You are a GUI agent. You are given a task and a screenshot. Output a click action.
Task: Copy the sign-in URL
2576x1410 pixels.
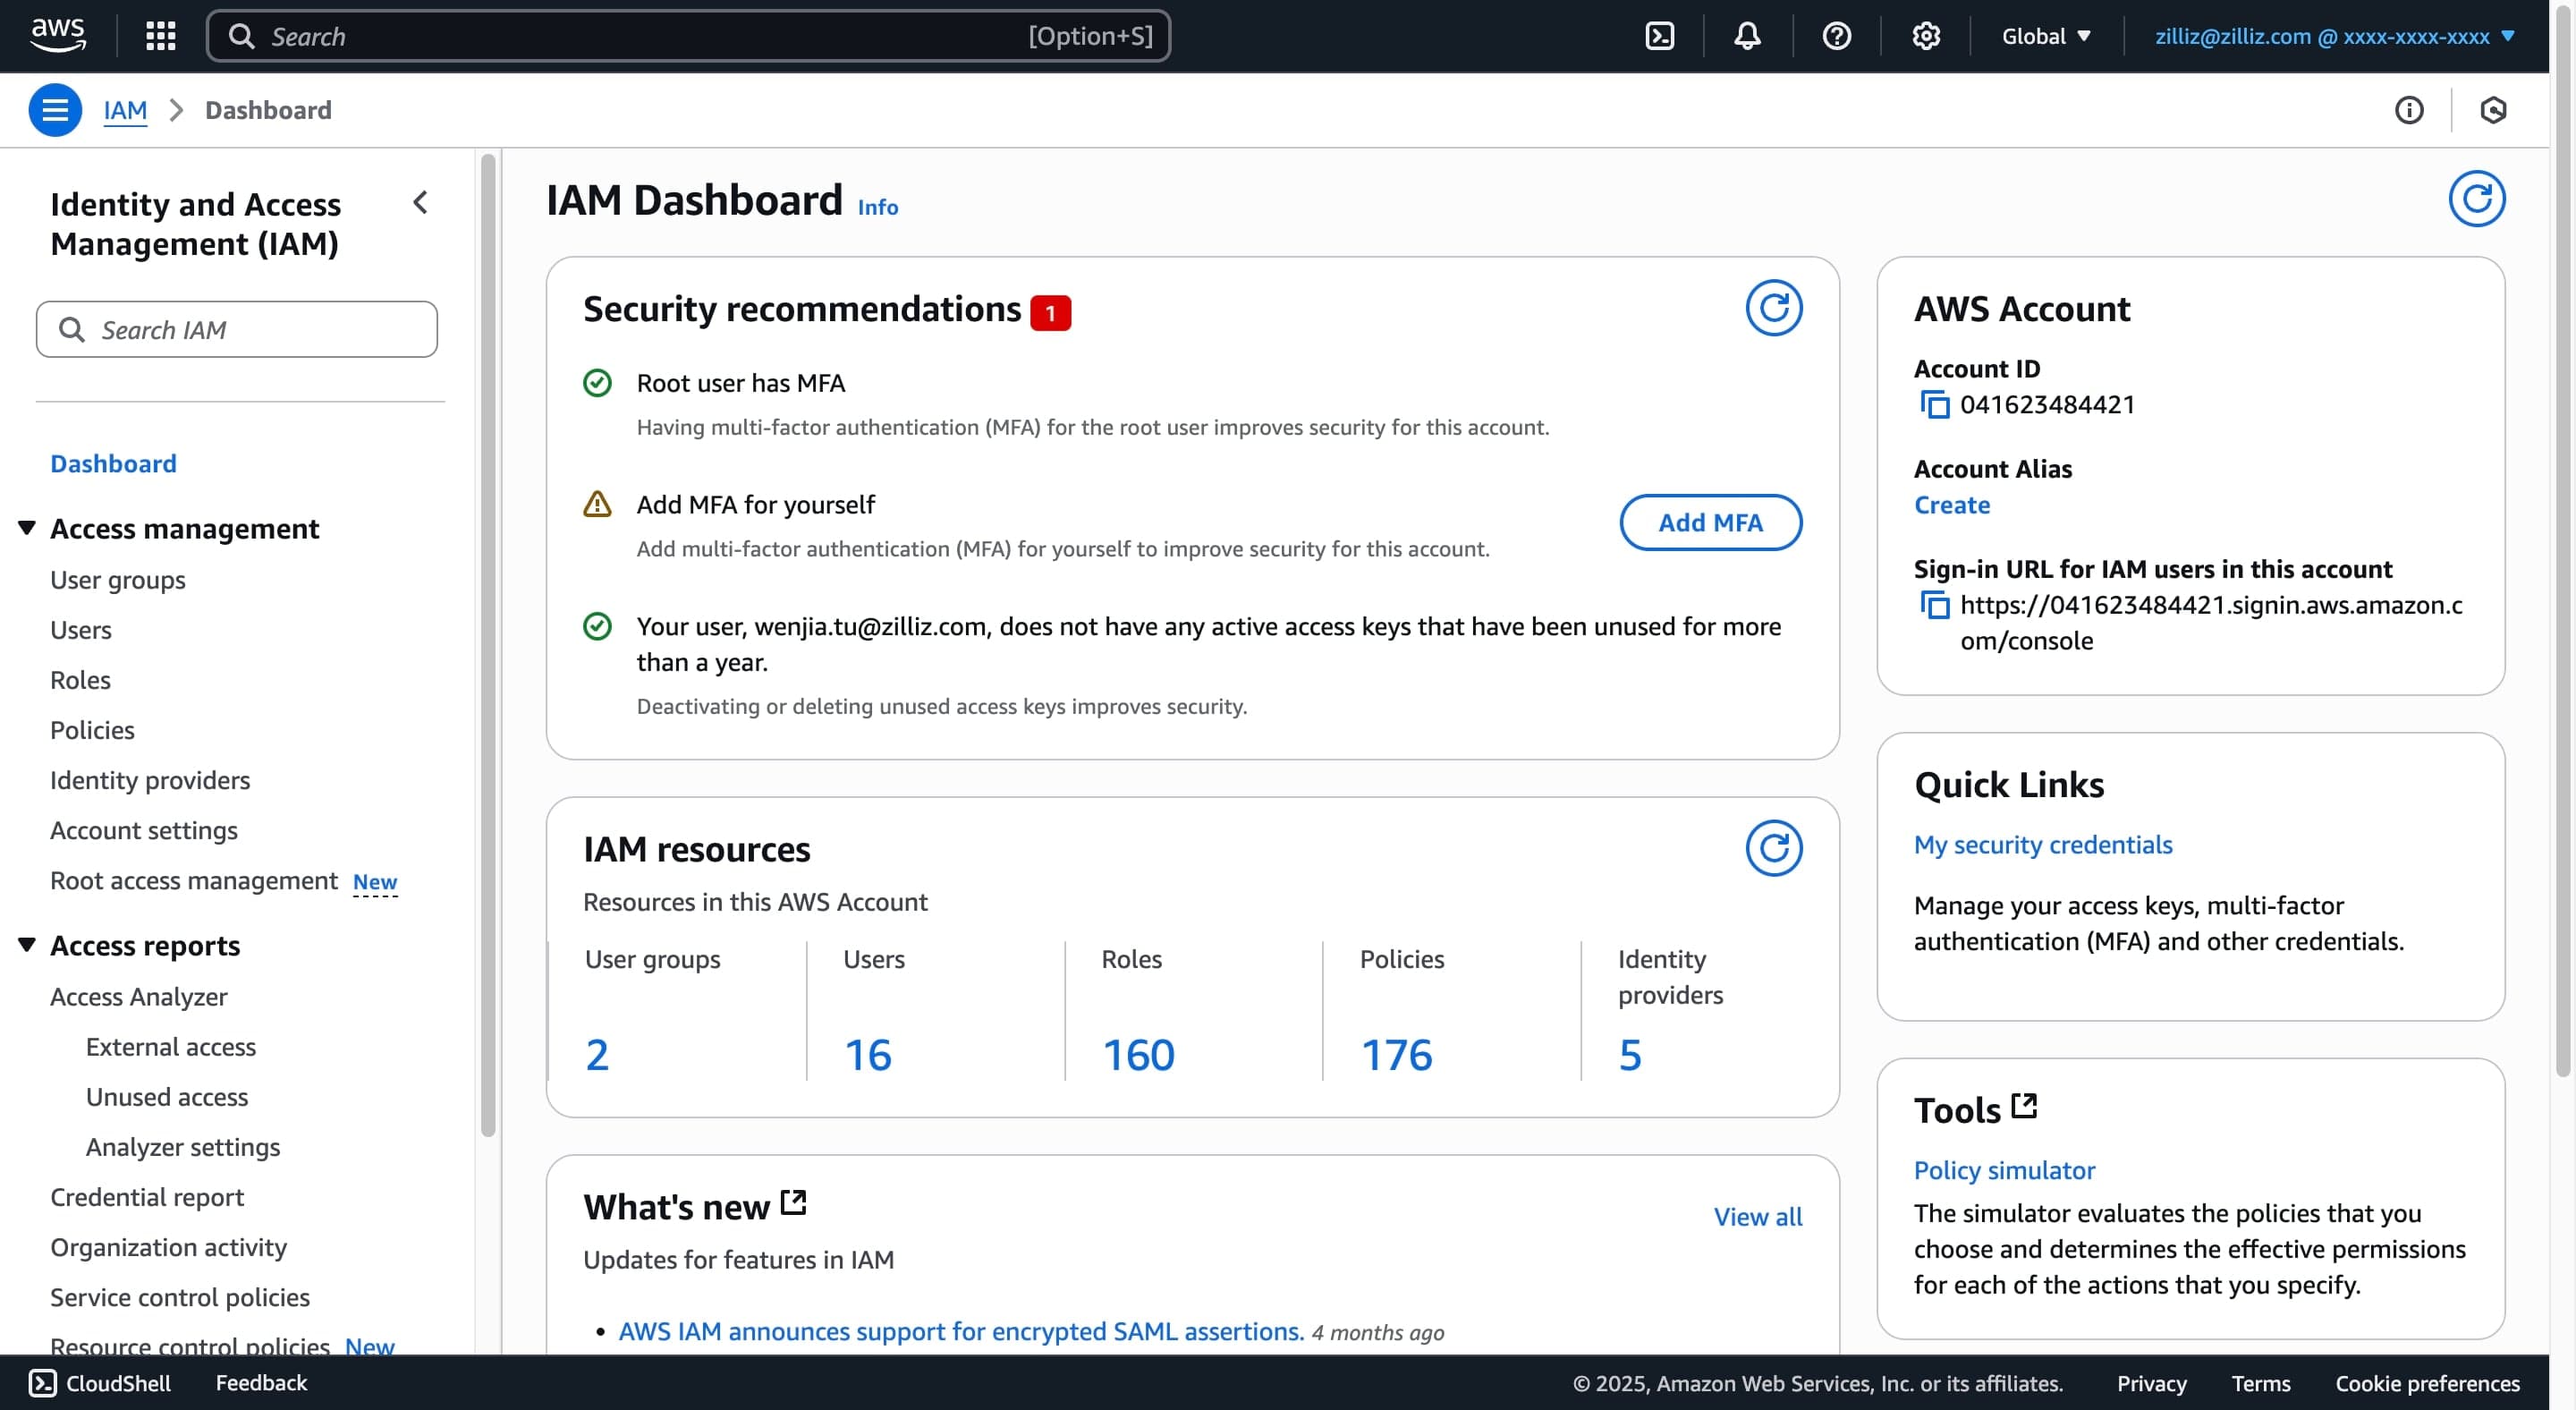(1935, 605)
